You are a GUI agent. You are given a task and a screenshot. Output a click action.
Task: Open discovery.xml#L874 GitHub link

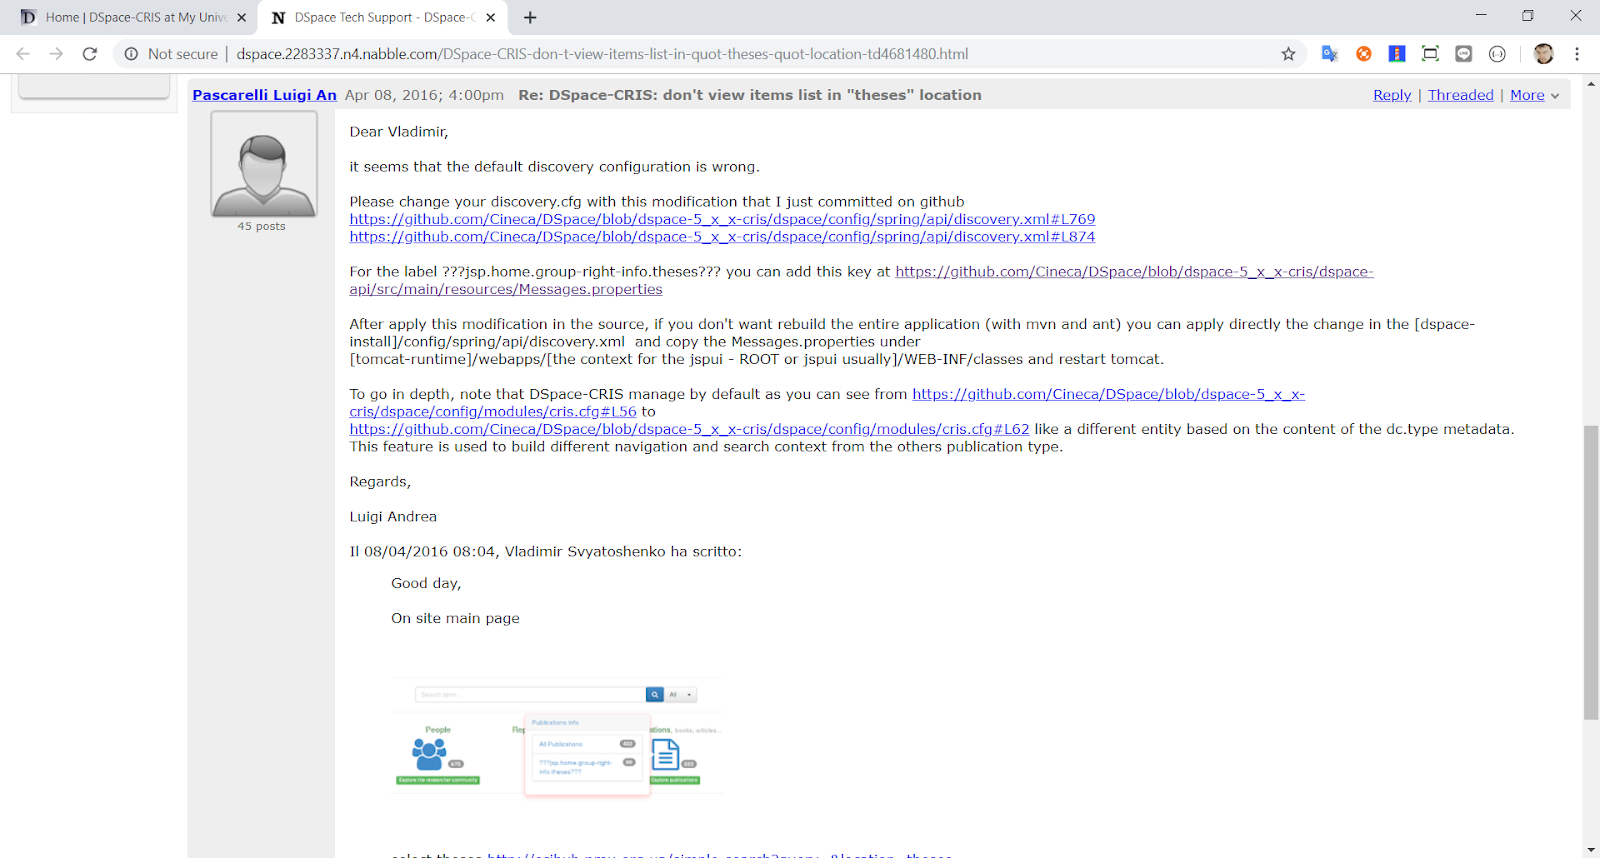[x=722, y=237]
